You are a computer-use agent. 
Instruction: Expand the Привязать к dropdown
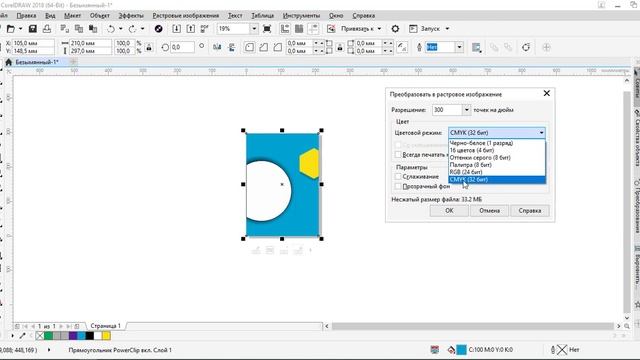click(x=379, y=29)
